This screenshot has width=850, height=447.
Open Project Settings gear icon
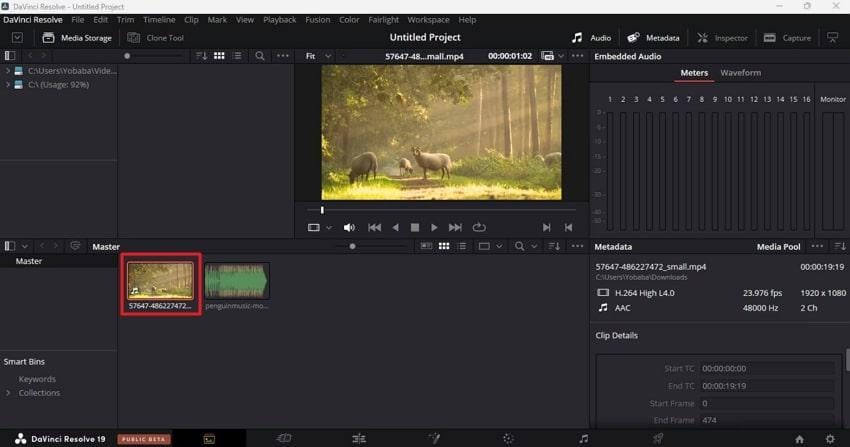tap(830, 439)
